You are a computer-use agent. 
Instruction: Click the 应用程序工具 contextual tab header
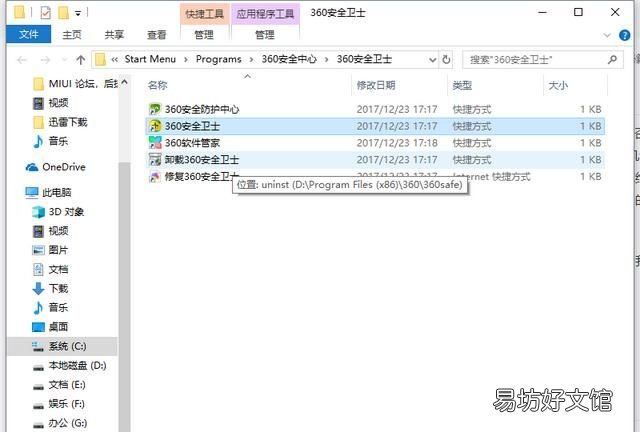pos(265,14)
